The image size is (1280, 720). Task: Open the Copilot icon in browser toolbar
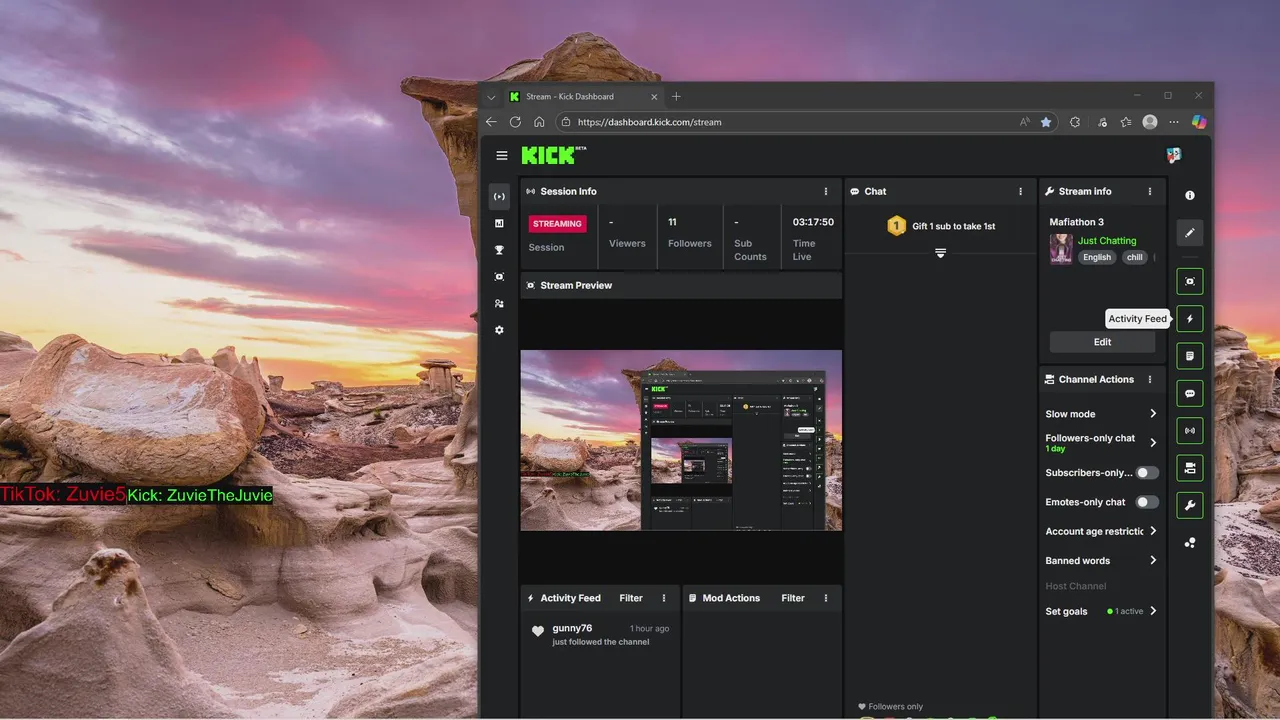[x=1199, y=122]
